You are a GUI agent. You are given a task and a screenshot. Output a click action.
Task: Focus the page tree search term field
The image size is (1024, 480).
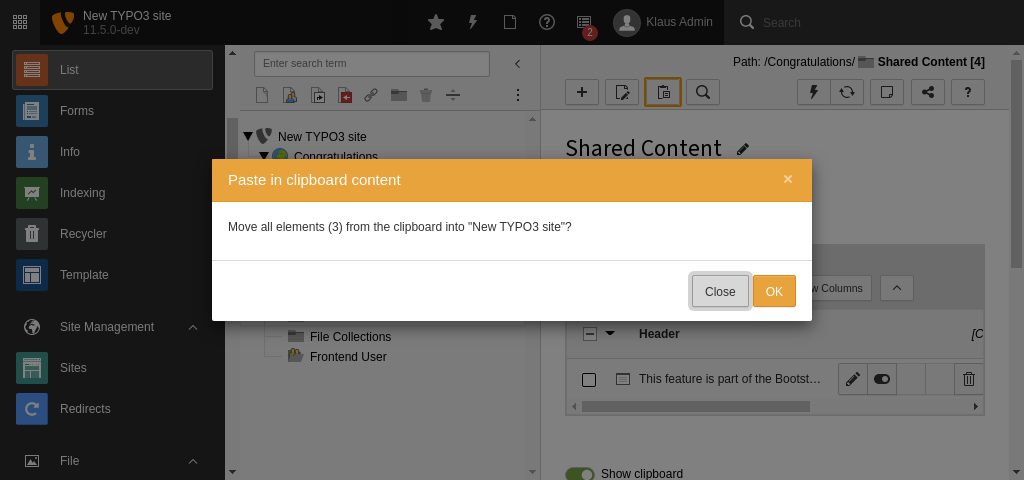click(x=372, y=63)
